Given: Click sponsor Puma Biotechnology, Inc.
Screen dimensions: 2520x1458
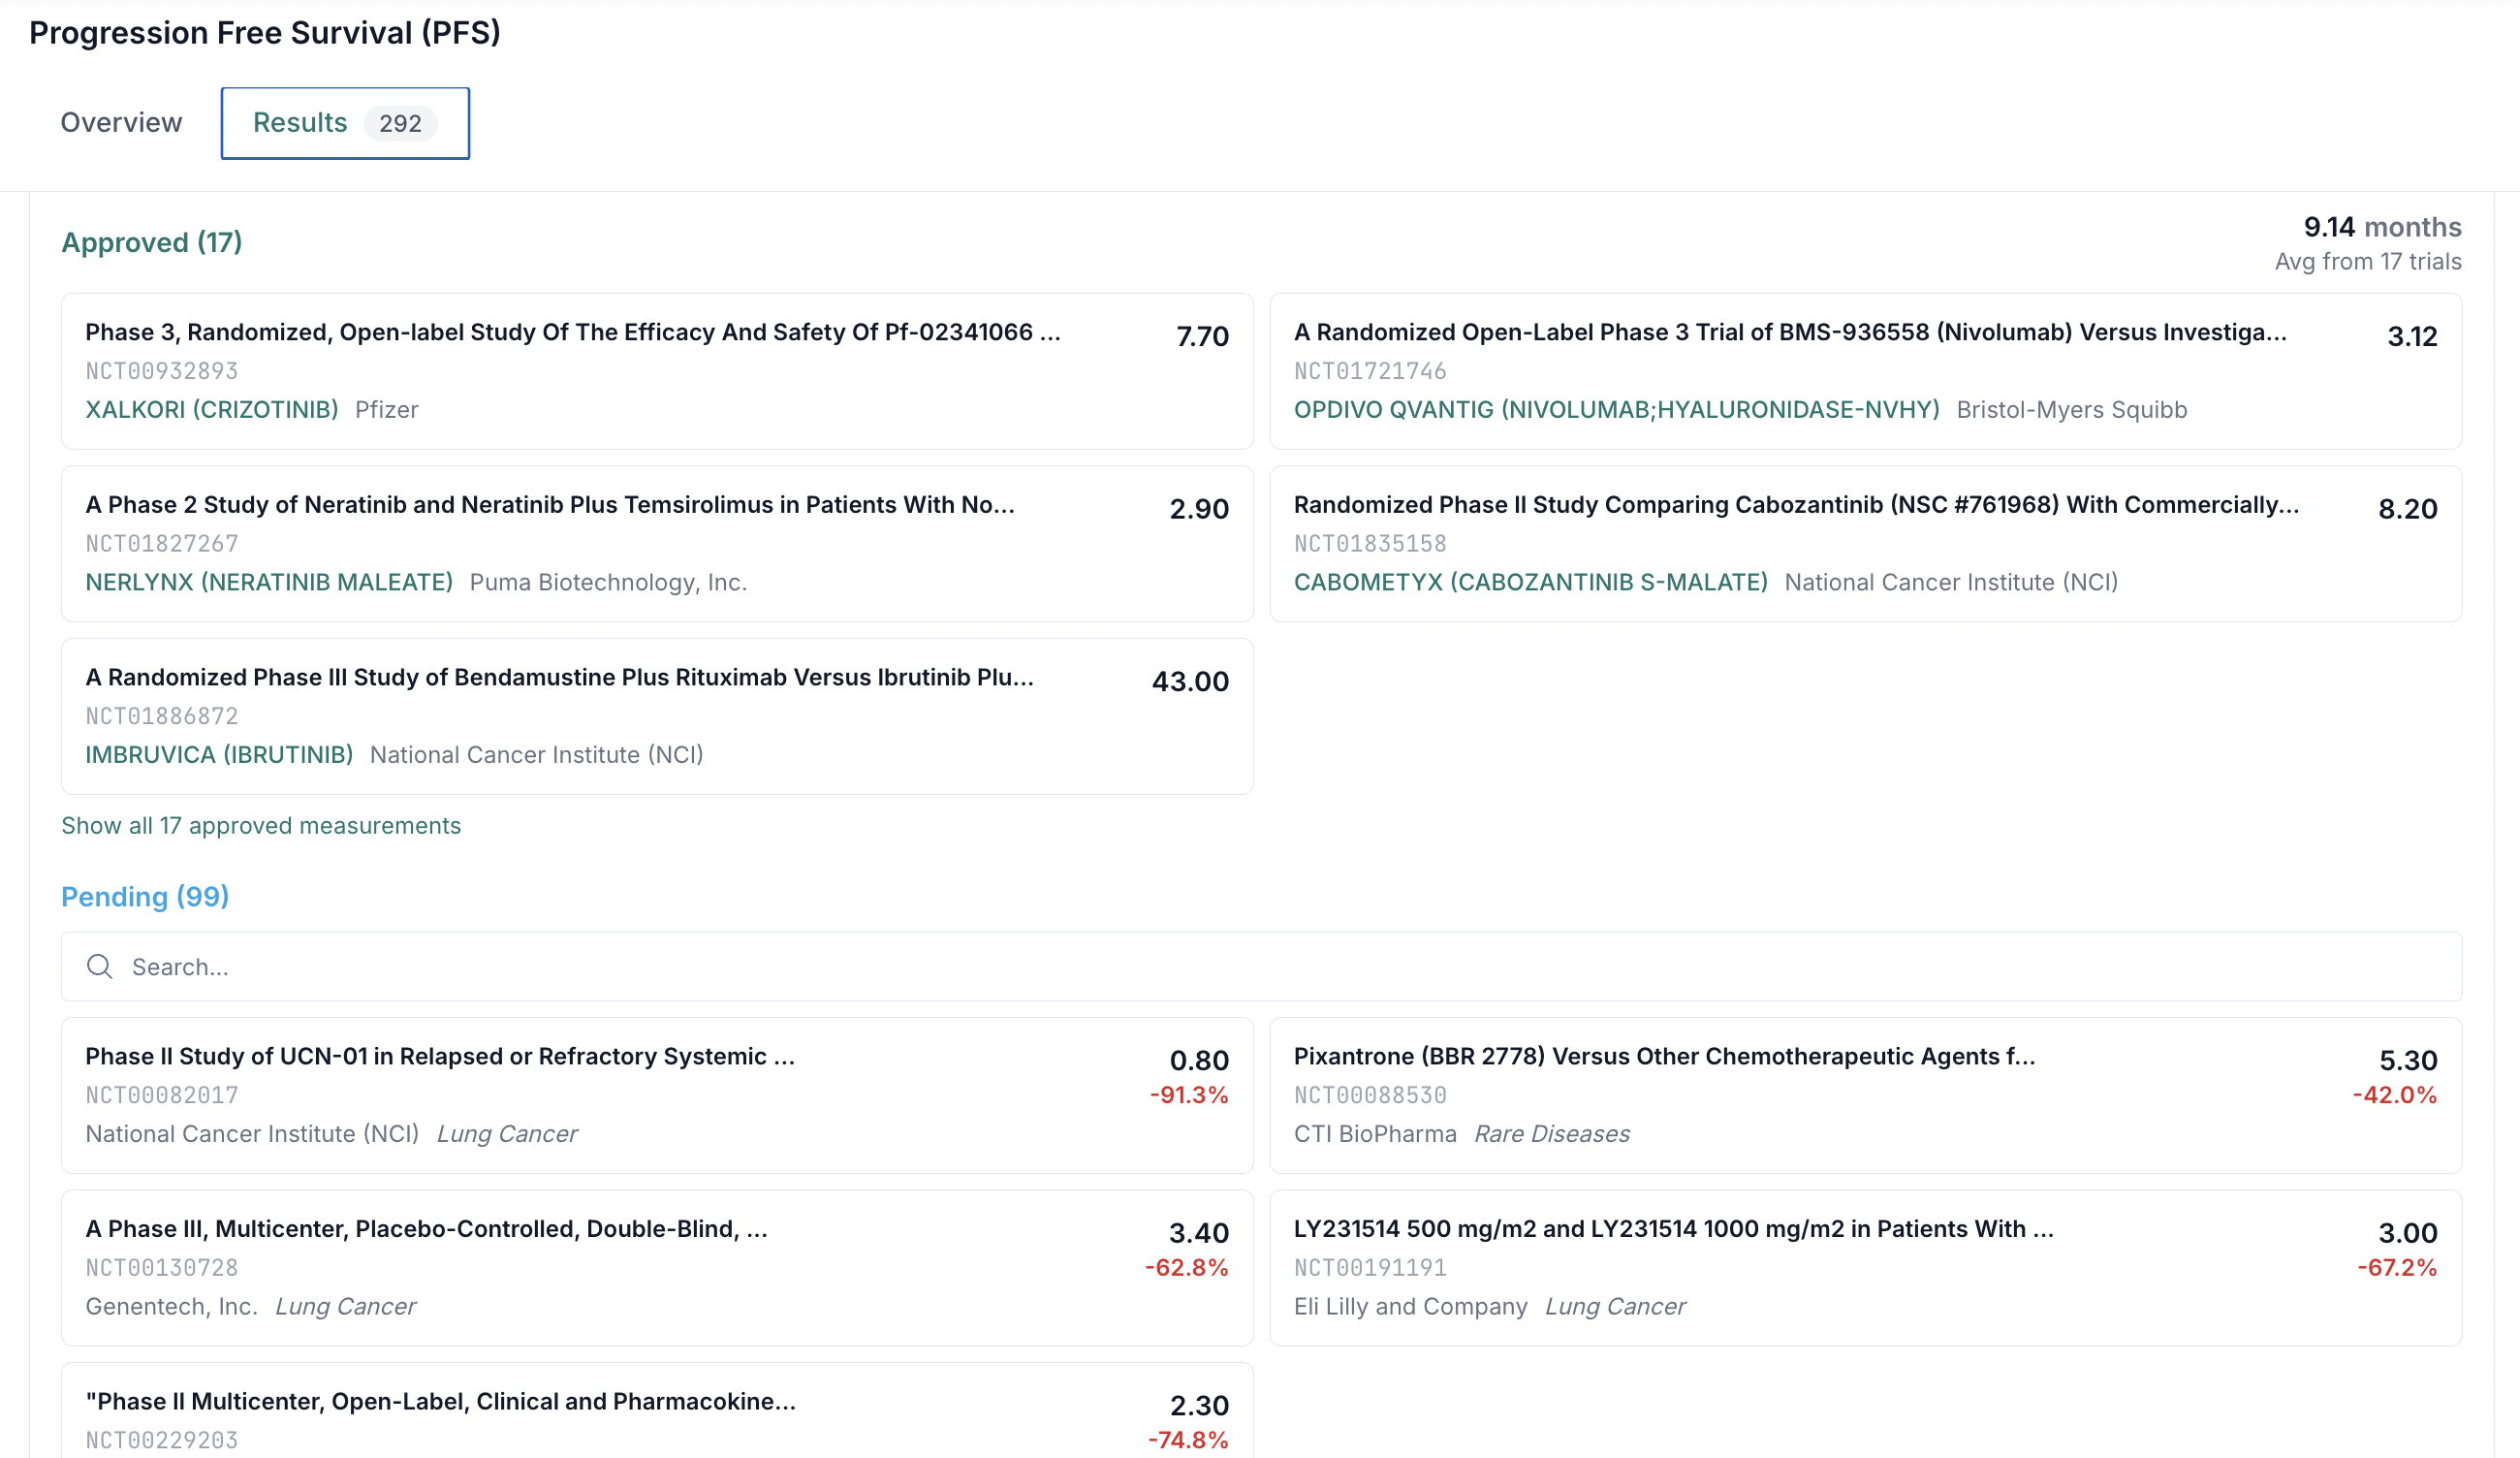Looking at the screenshot, I should point(608,582).
